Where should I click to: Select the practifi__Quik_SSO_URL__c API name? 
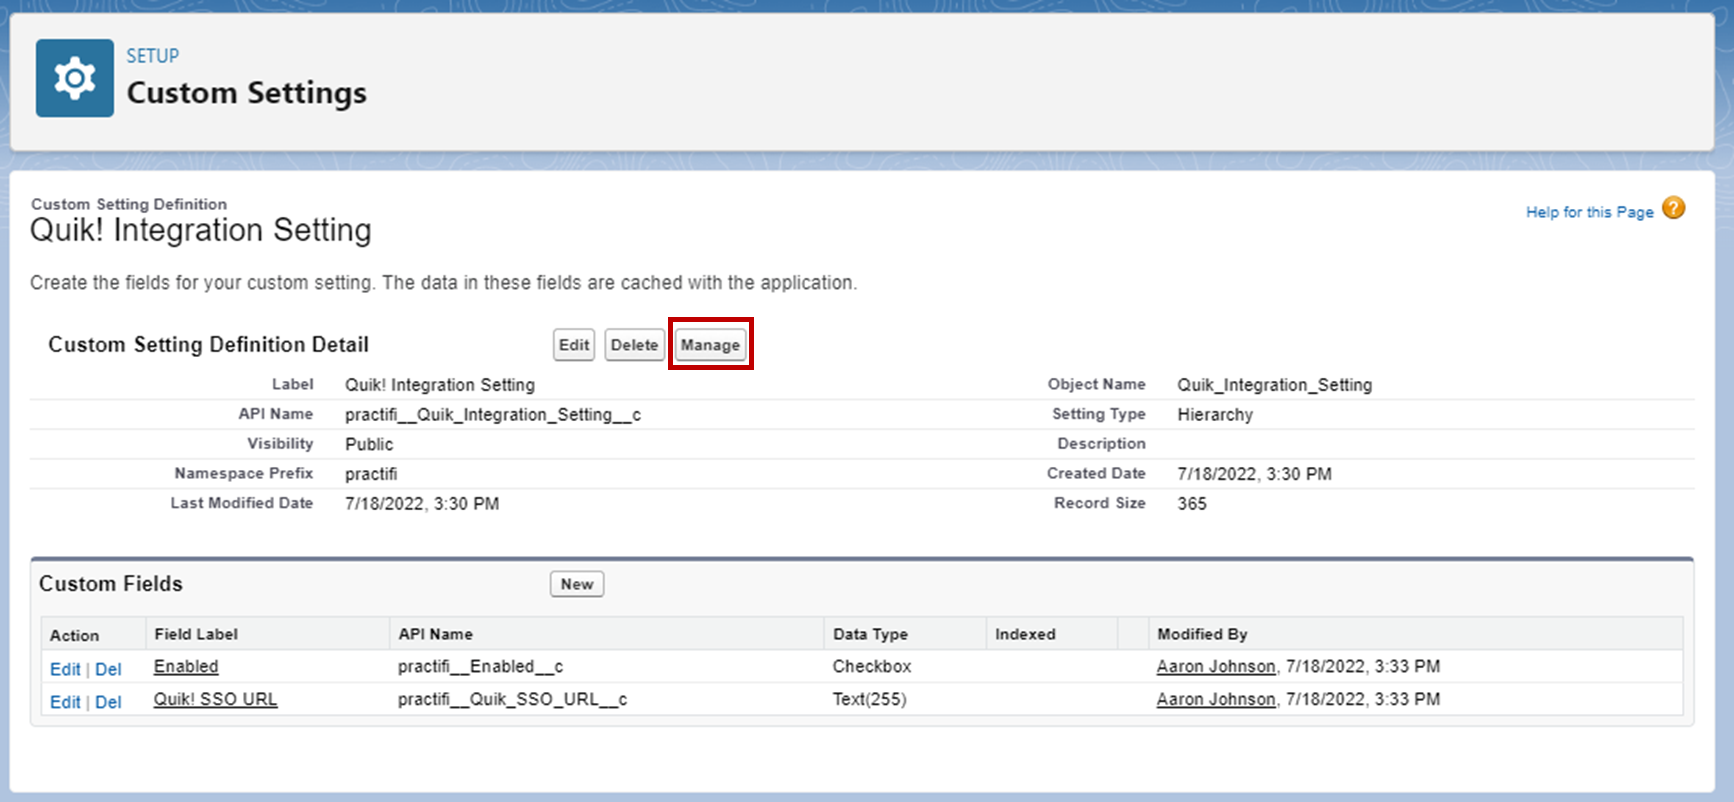tap(512, 699)
